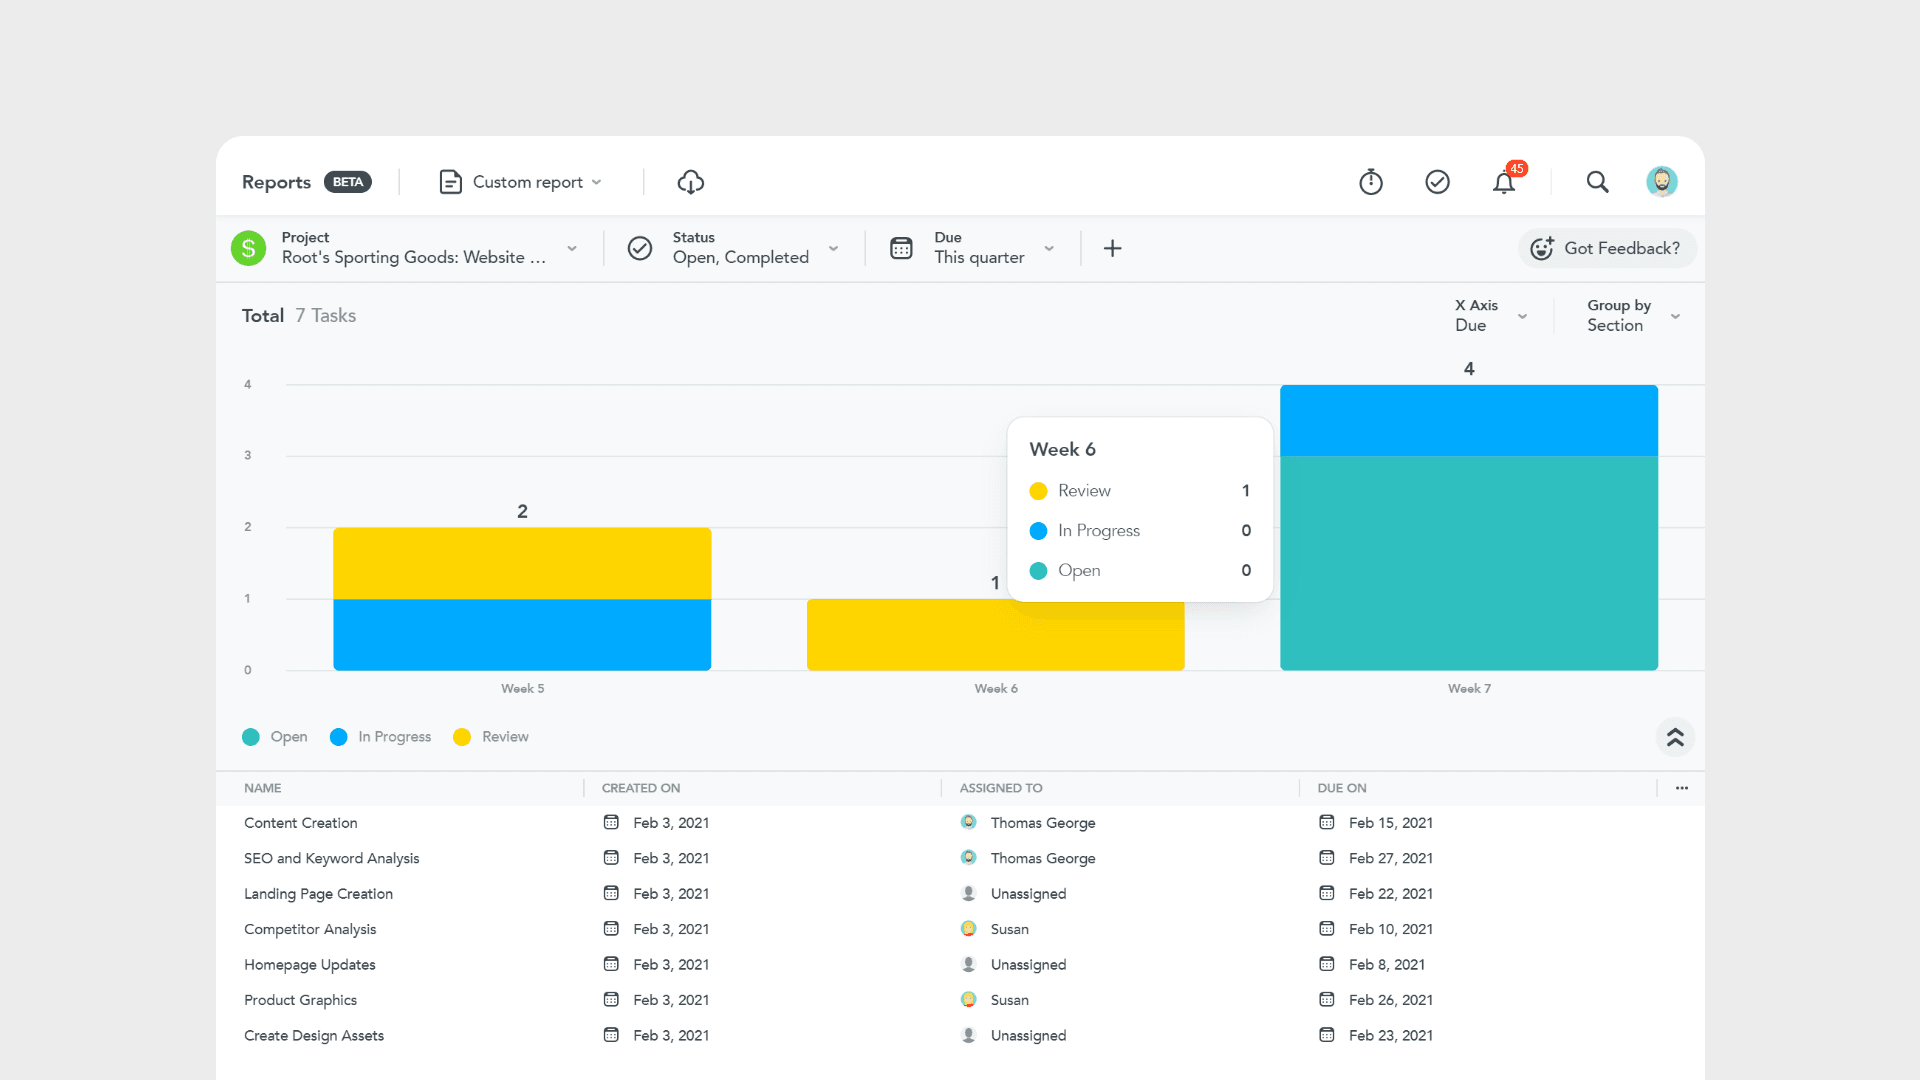Sort by the DUE ON column header
Screen dimensions: 1920x1080
(1342, 788)
